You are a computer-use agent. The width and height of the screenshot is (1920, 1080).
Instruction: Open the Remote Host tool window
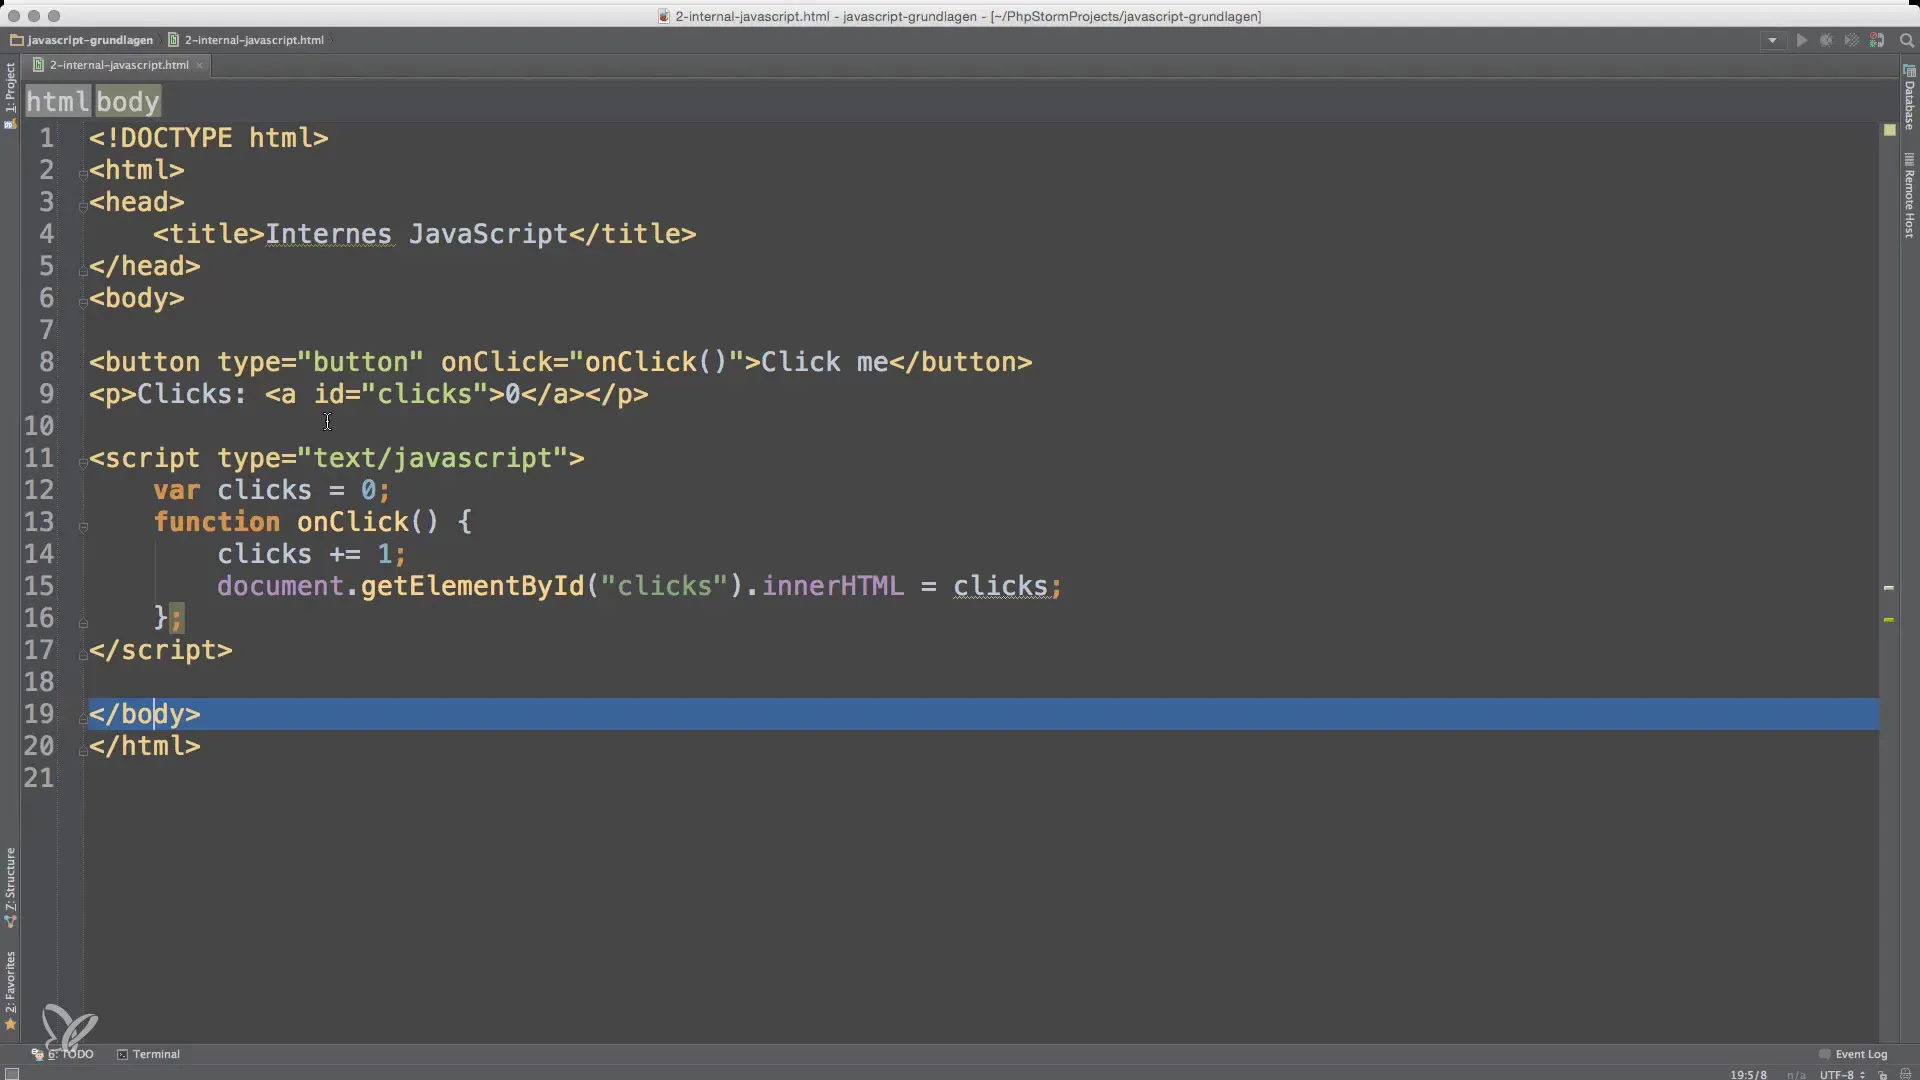(1909, 196)
